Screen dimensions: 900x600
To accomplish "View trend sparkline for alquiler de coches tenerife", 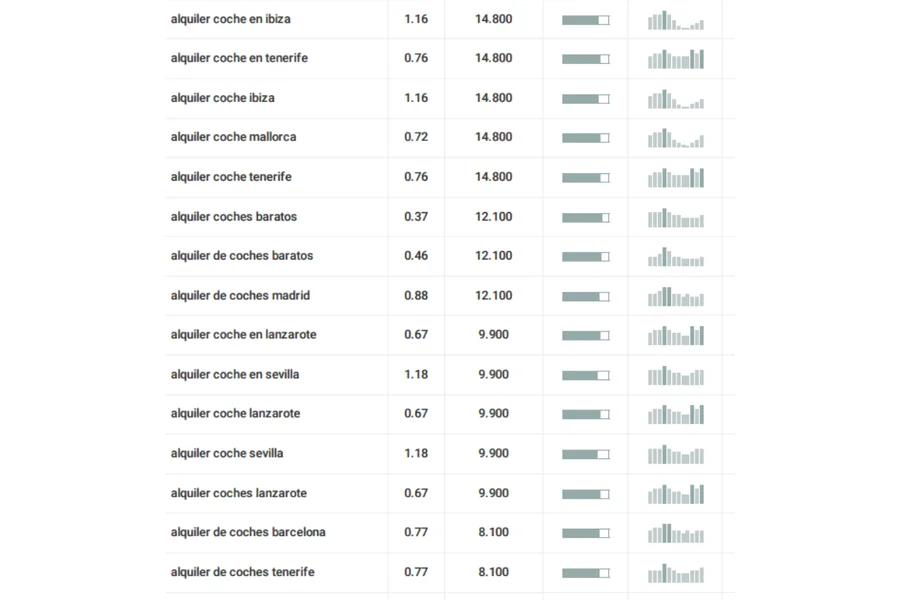I will (675, 574).
